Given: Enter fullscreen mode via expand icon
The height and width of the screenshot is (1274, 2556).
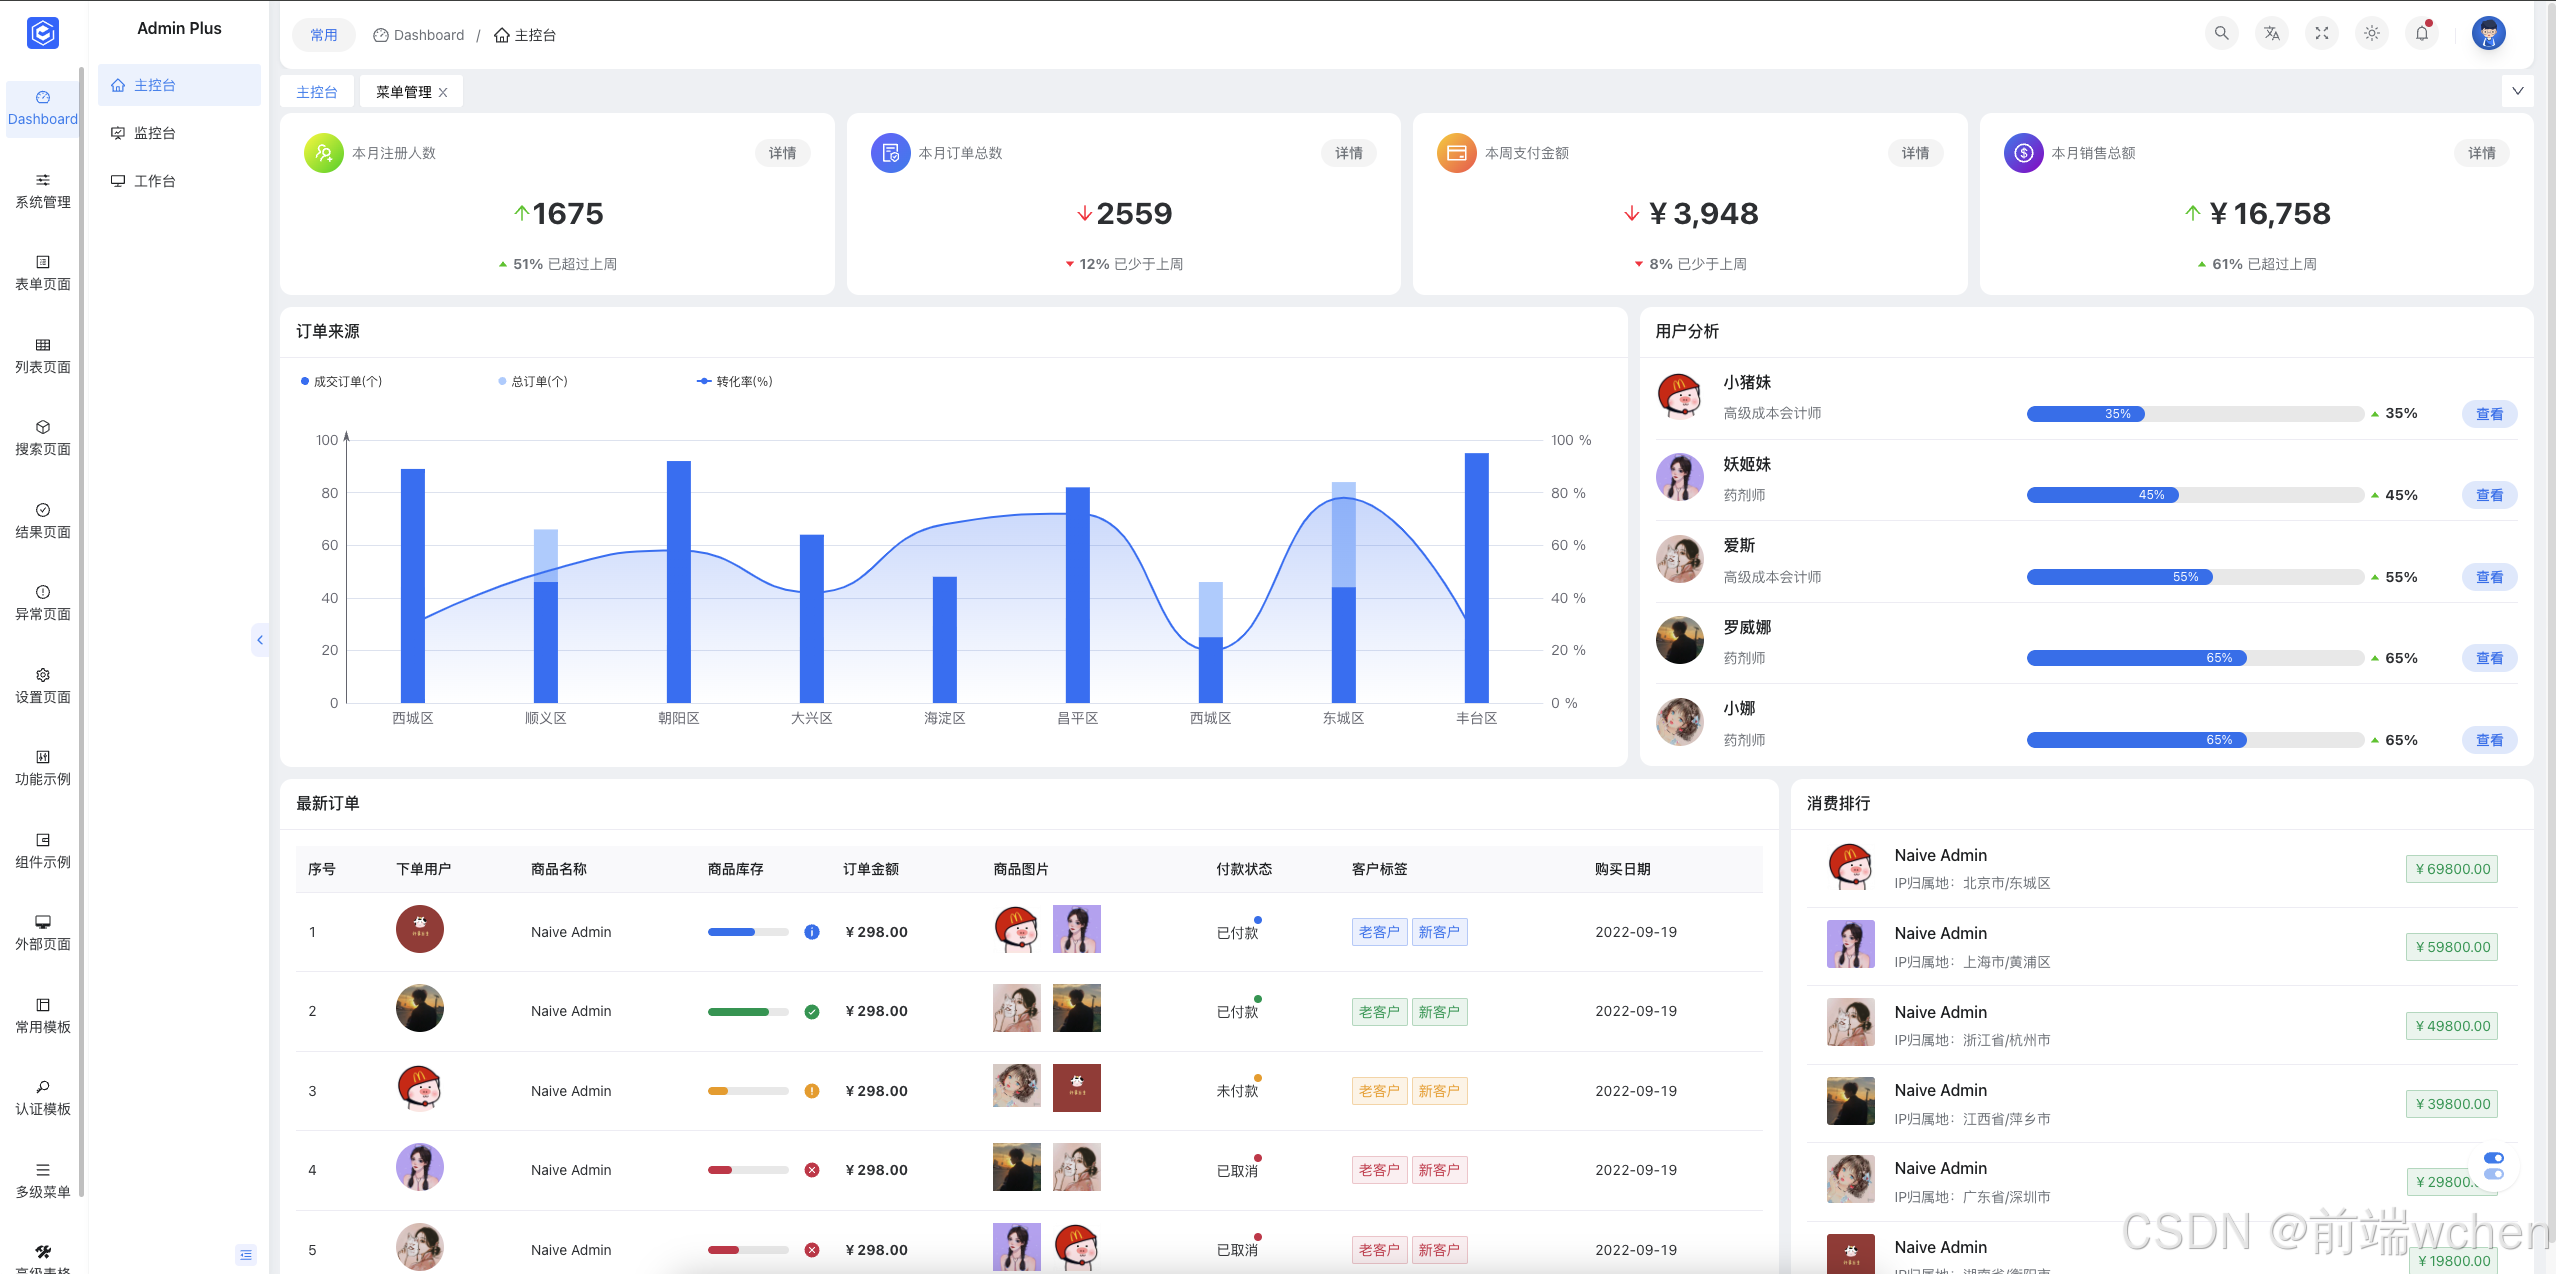Looking at the screenshot, I should pyautogui.click(x=2321, y=33).
